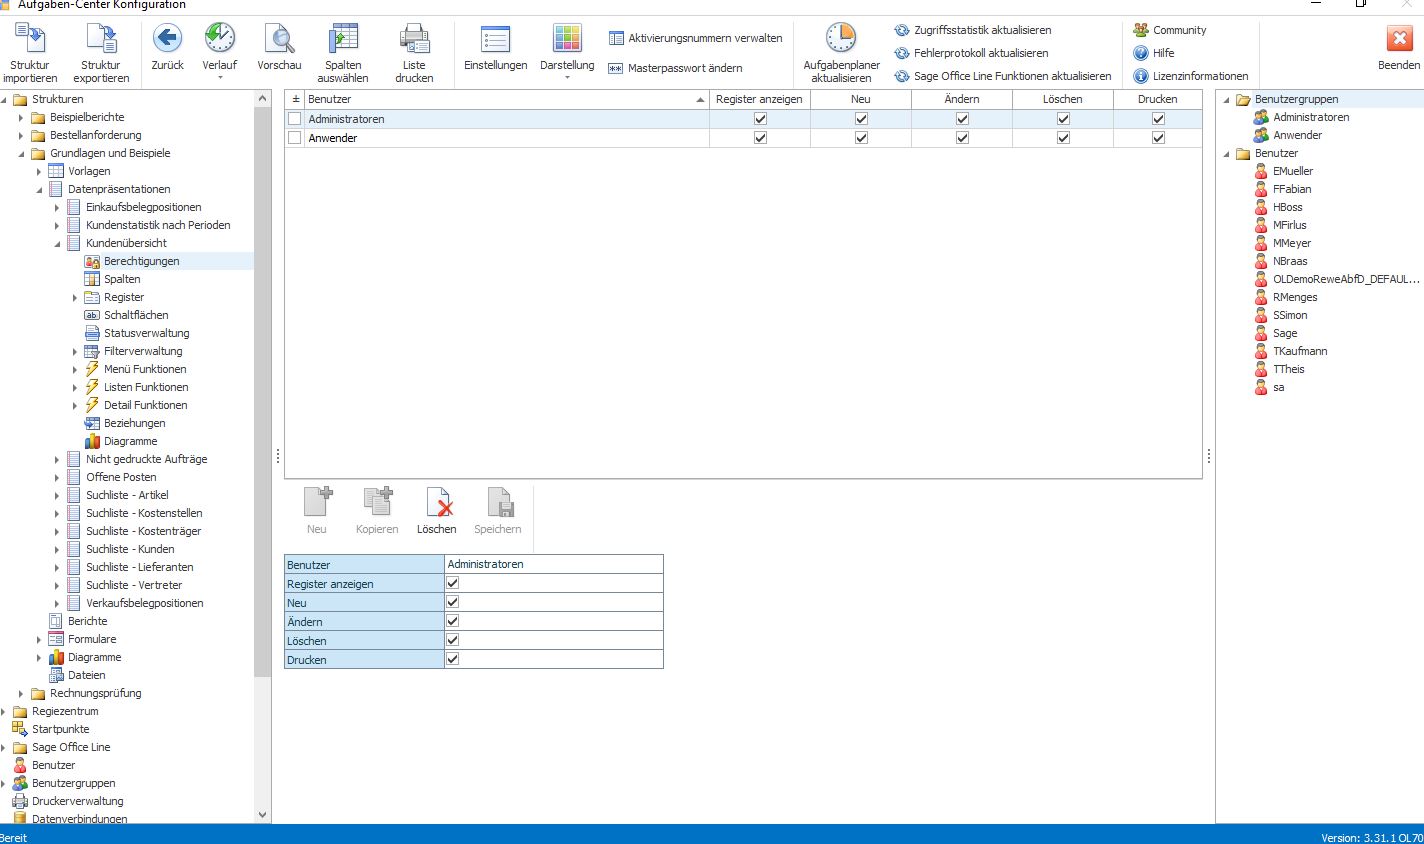The height and width of the screenshot is (844, 1424).
Task: Click Zugriffsstatistik aktualisieren
Action: coord(973,30)
